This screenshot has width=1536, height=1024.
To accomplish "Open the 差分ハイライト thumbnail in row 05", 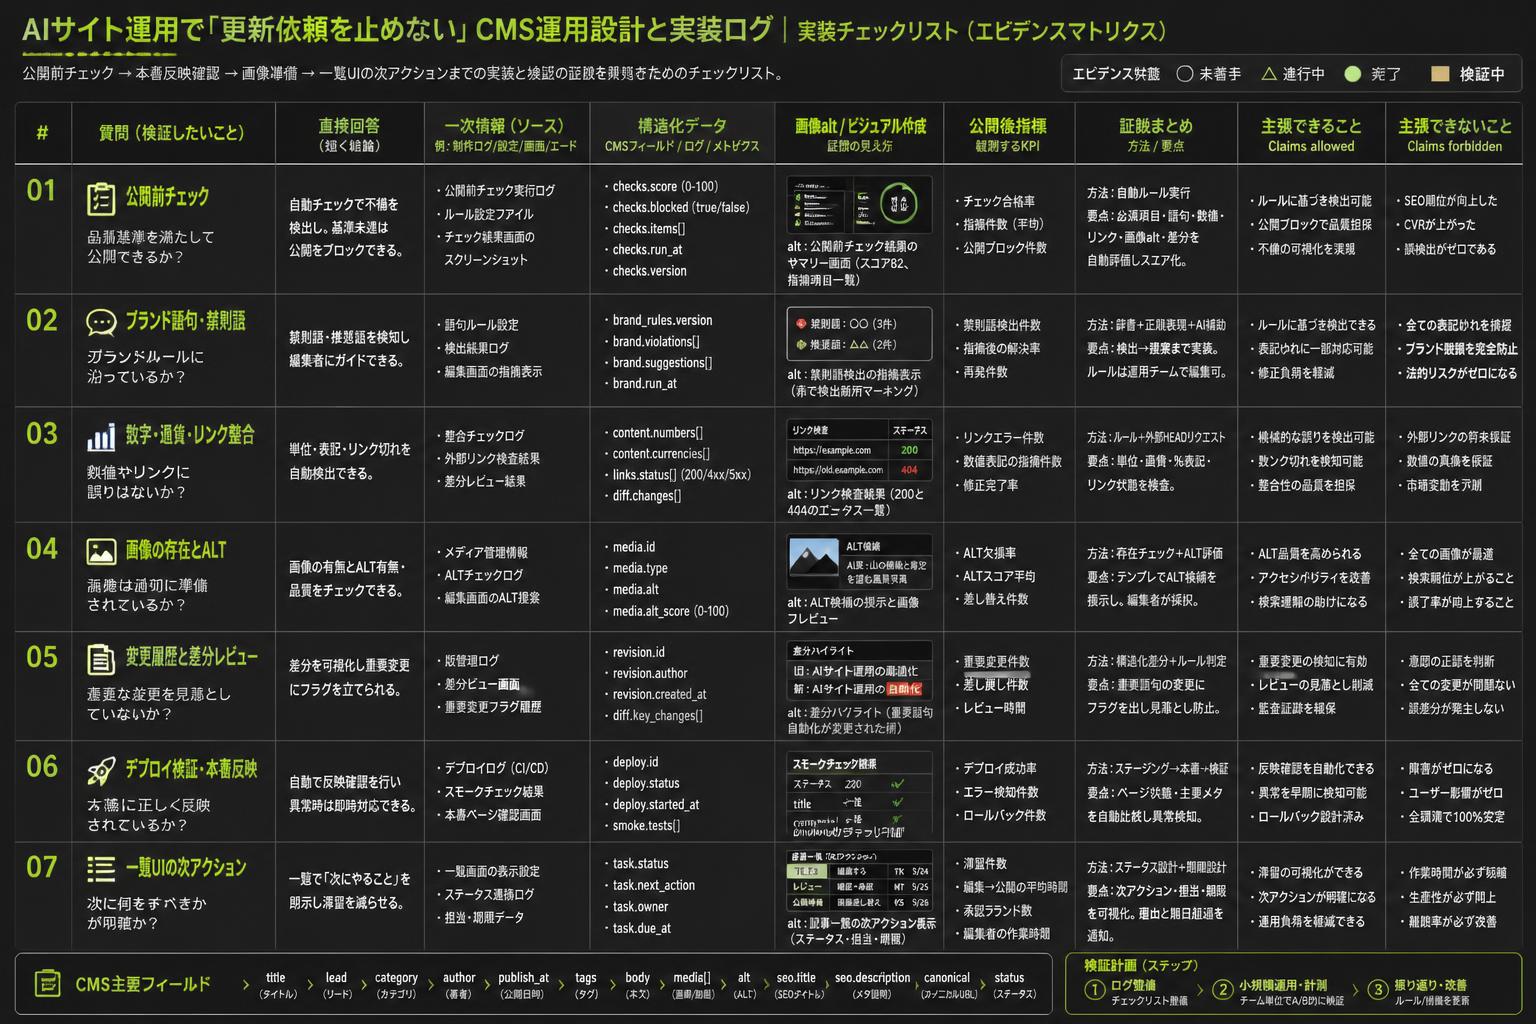I will coord(859,670).
